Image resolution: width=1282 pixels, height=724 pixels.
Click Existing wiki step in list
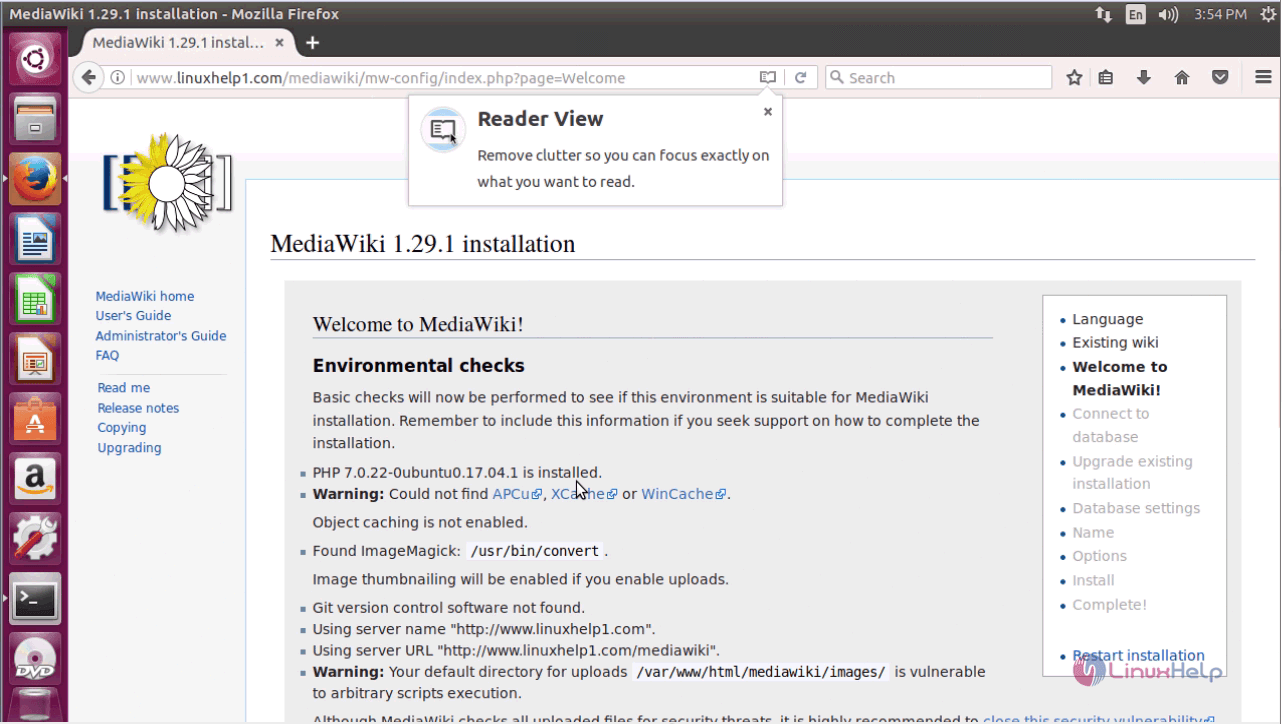point(1115,342)
